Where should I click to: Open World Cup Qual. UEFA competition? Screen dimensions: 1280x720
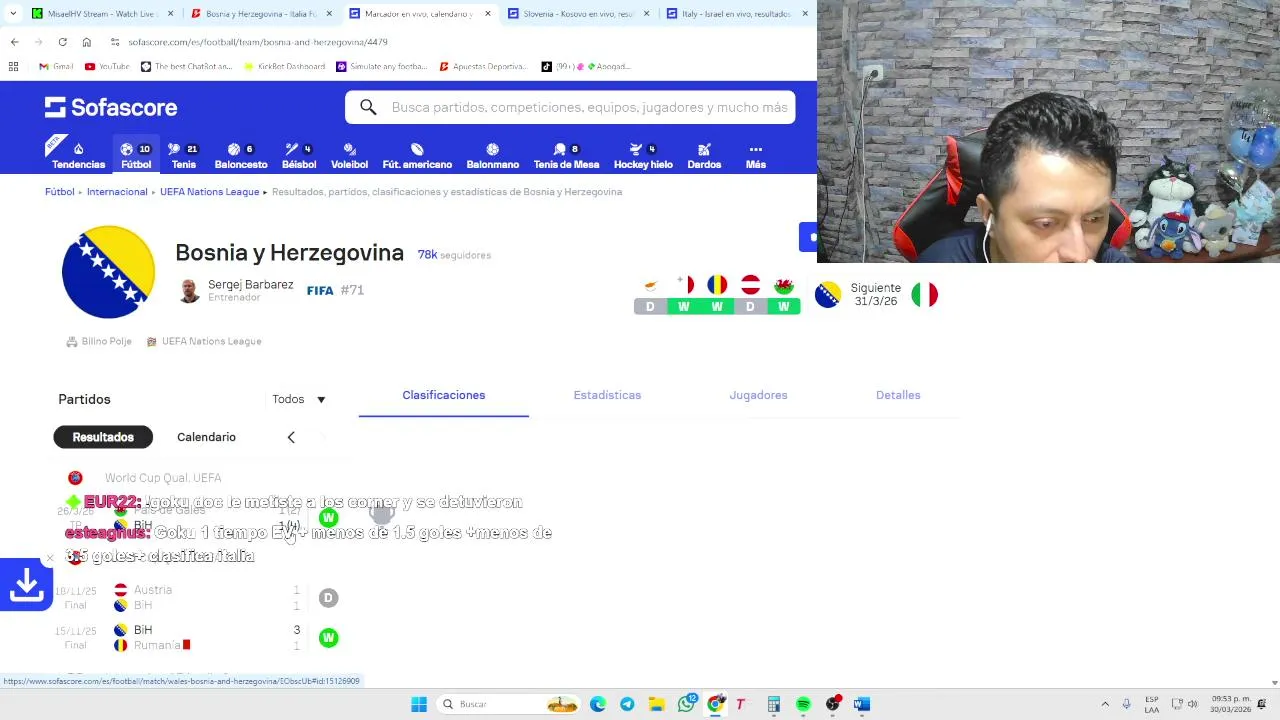tap(163, 478)
